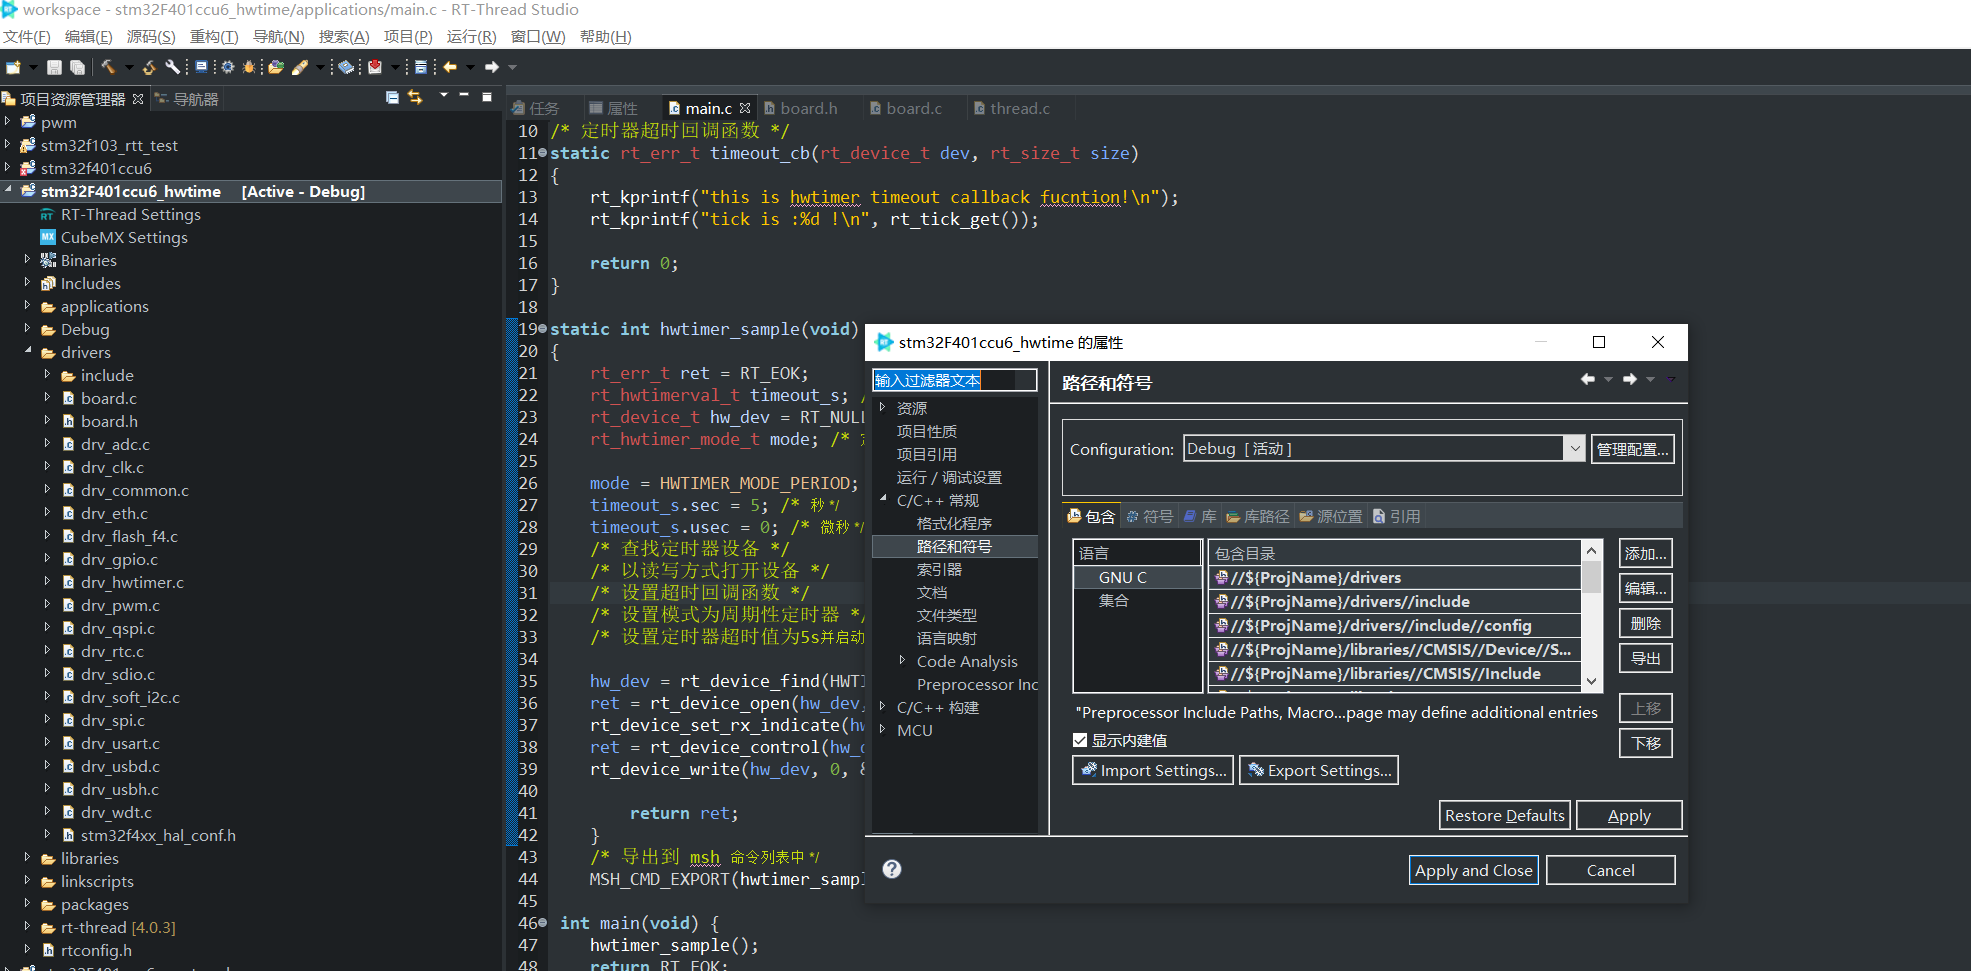The height and width of the screenshot is (971, 1971).
Task: Maximize the project explorer panel
Action: click(x=487, y=97)
